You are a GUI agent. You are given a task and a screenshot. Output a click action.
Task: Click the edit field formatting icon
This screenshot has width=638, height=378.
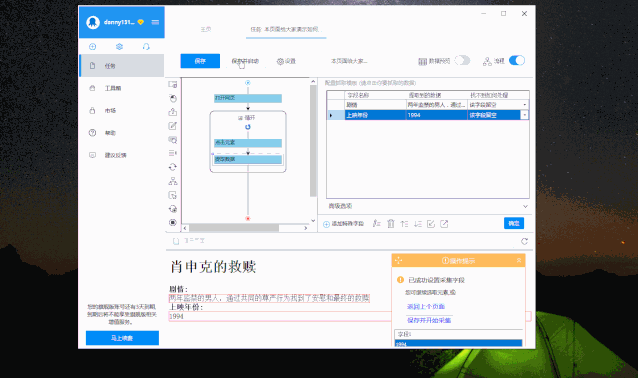(x=377, y=223)
